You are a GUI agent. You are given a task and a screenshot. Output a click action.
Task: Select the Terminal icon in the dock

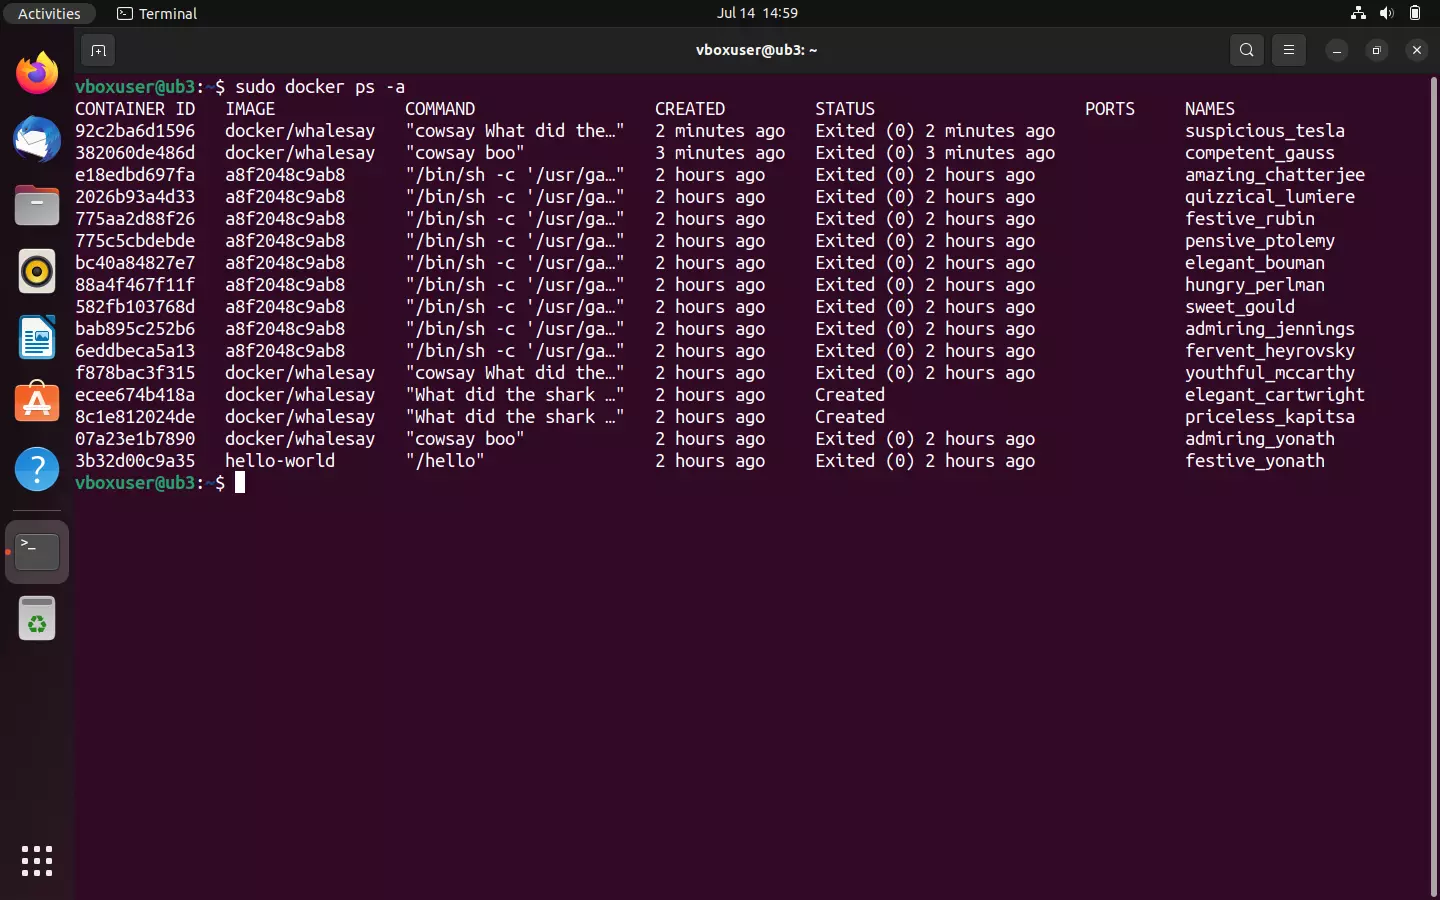click(x=37, y=552)
